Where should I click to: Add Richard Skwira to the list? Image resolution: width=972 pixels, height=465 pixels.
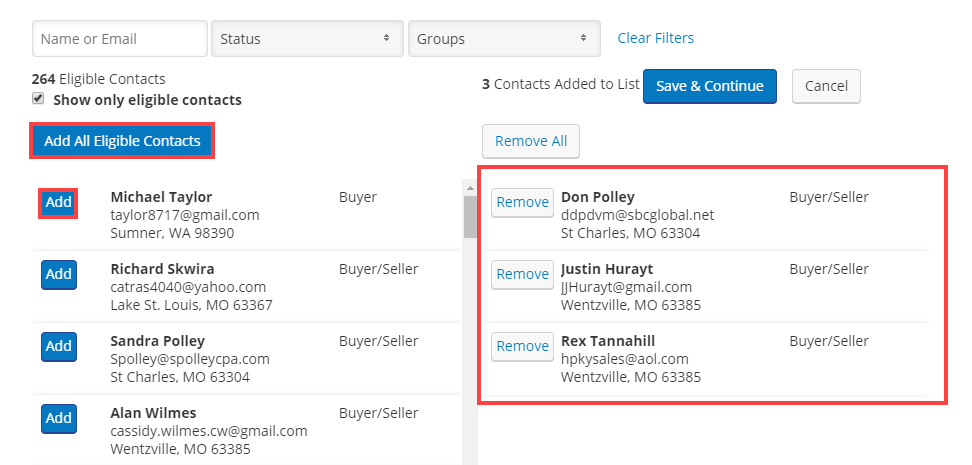tap(59, 274)
